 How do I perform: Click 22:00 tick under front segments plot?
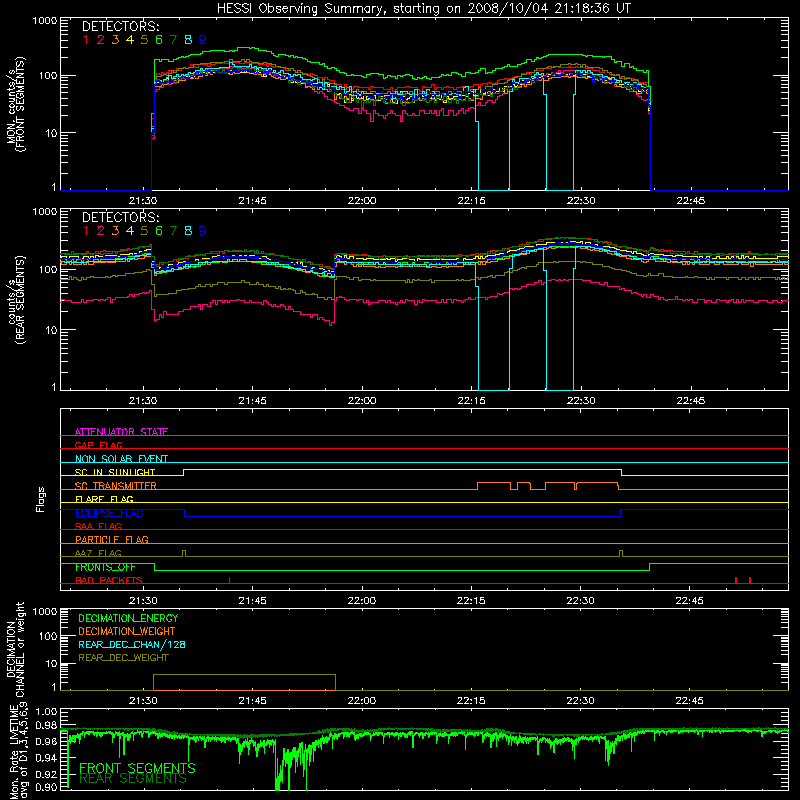(x=362, y=201)
